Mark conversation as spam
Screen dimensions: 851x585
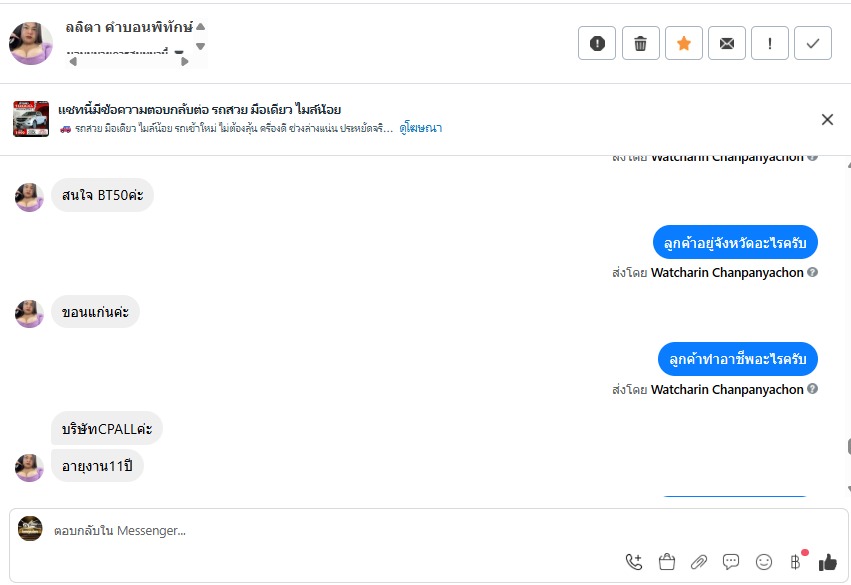[597, 43]
